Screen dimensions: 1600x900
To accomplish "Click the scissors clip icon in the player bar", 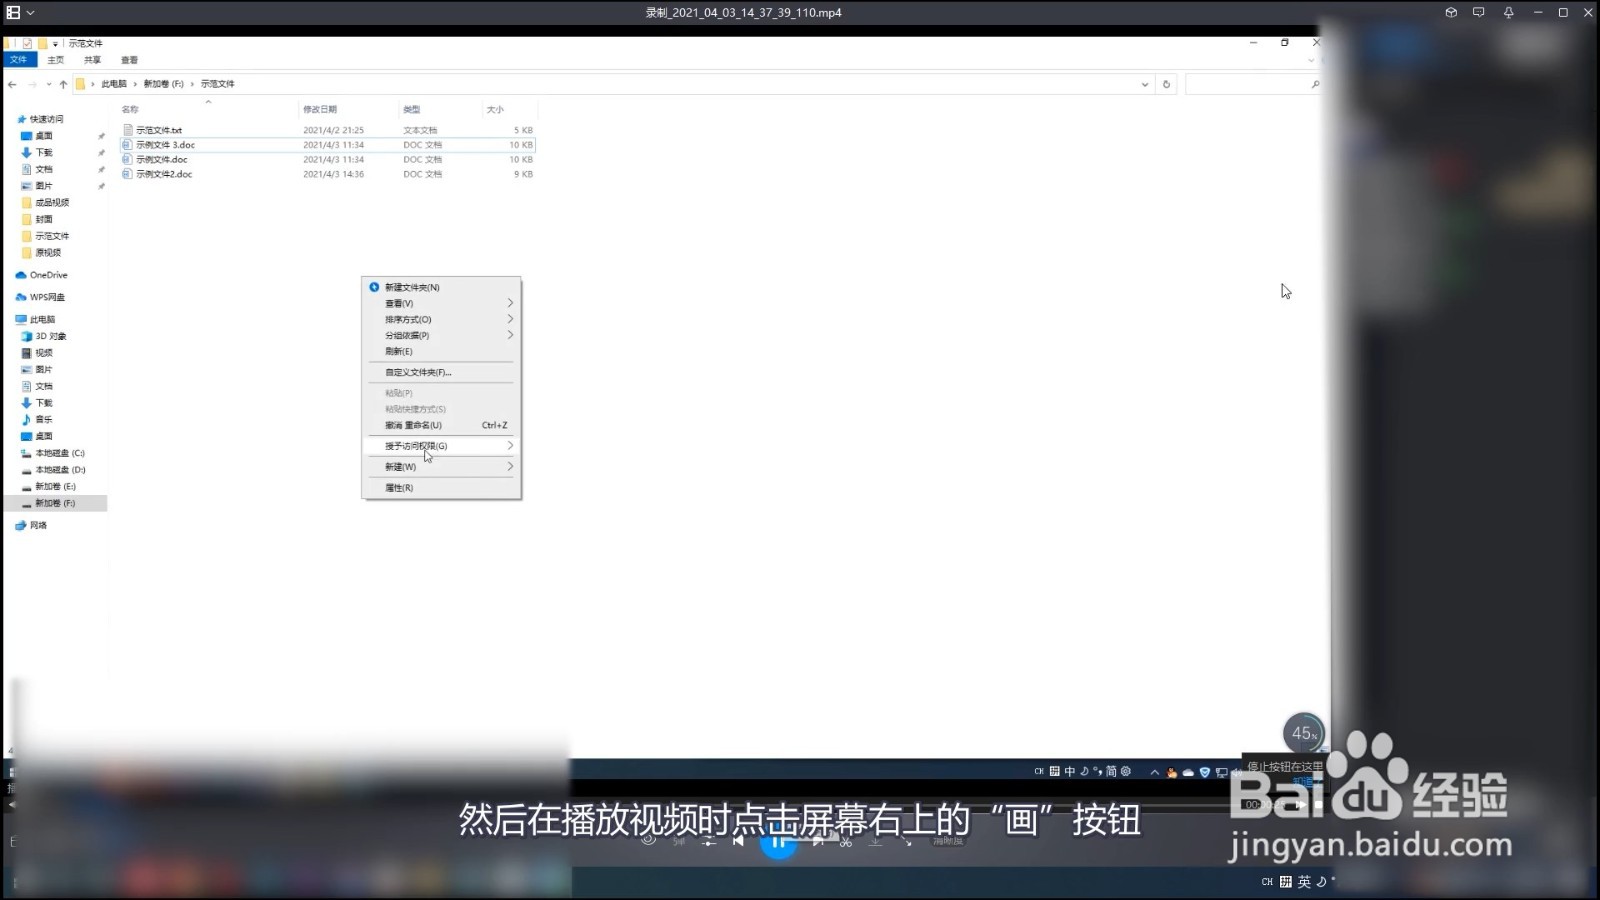I will tap(846, 842).
